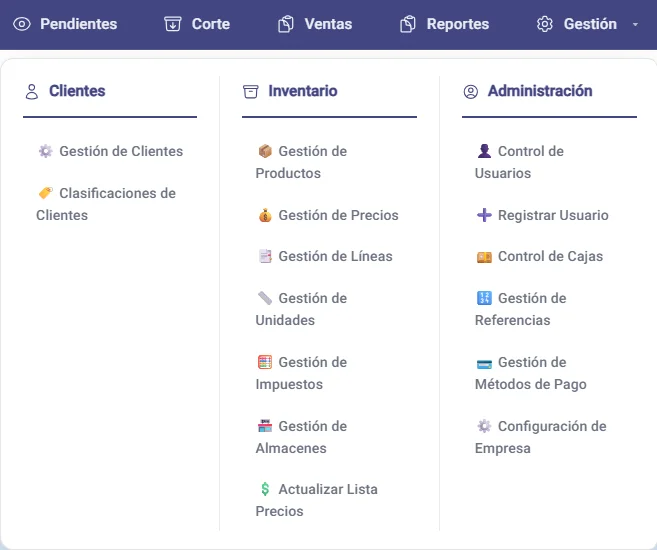Click the eye icon beside Pendientes

22,24
